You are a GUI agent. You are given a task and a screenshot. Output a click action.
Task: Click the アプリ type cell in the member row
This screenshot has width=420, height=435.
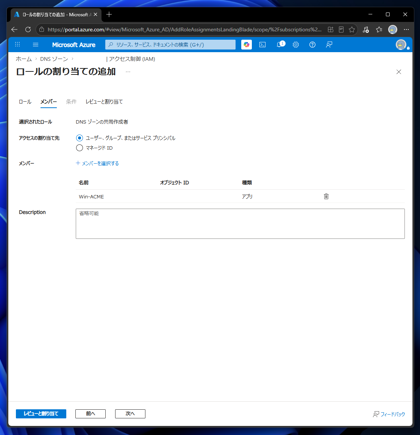pos(247,197)
